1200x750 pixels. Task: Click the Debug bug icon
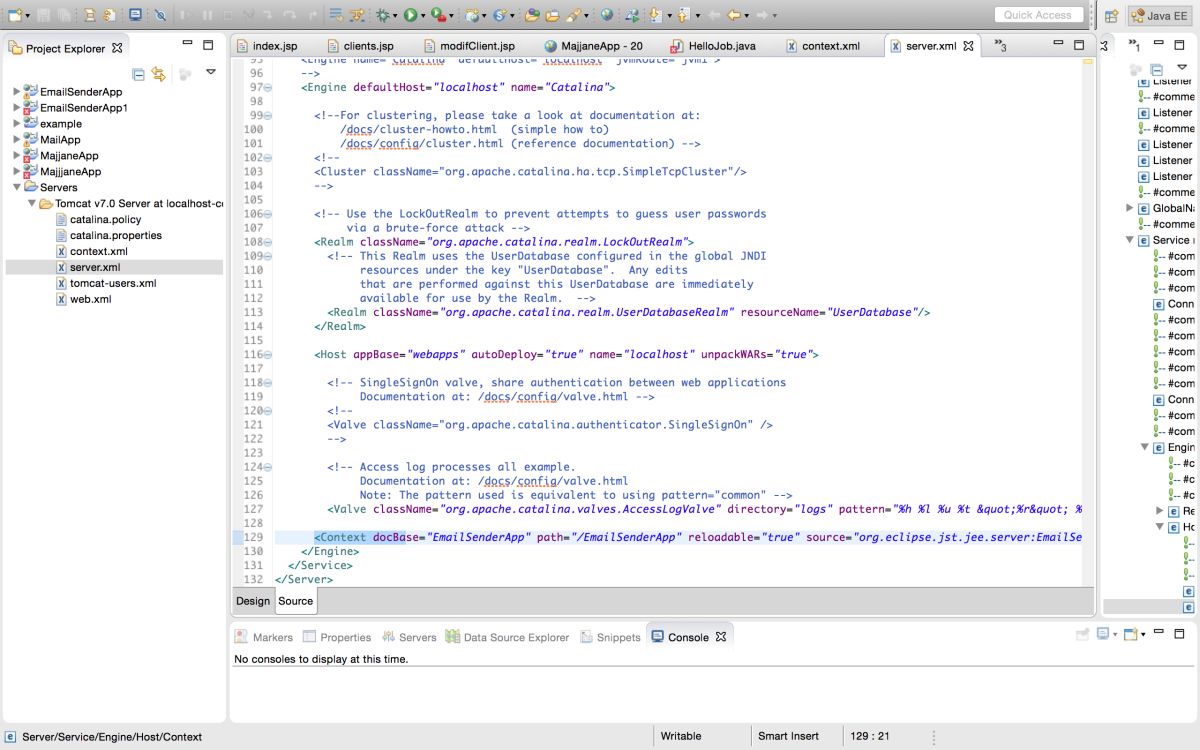tap(382, 15)
